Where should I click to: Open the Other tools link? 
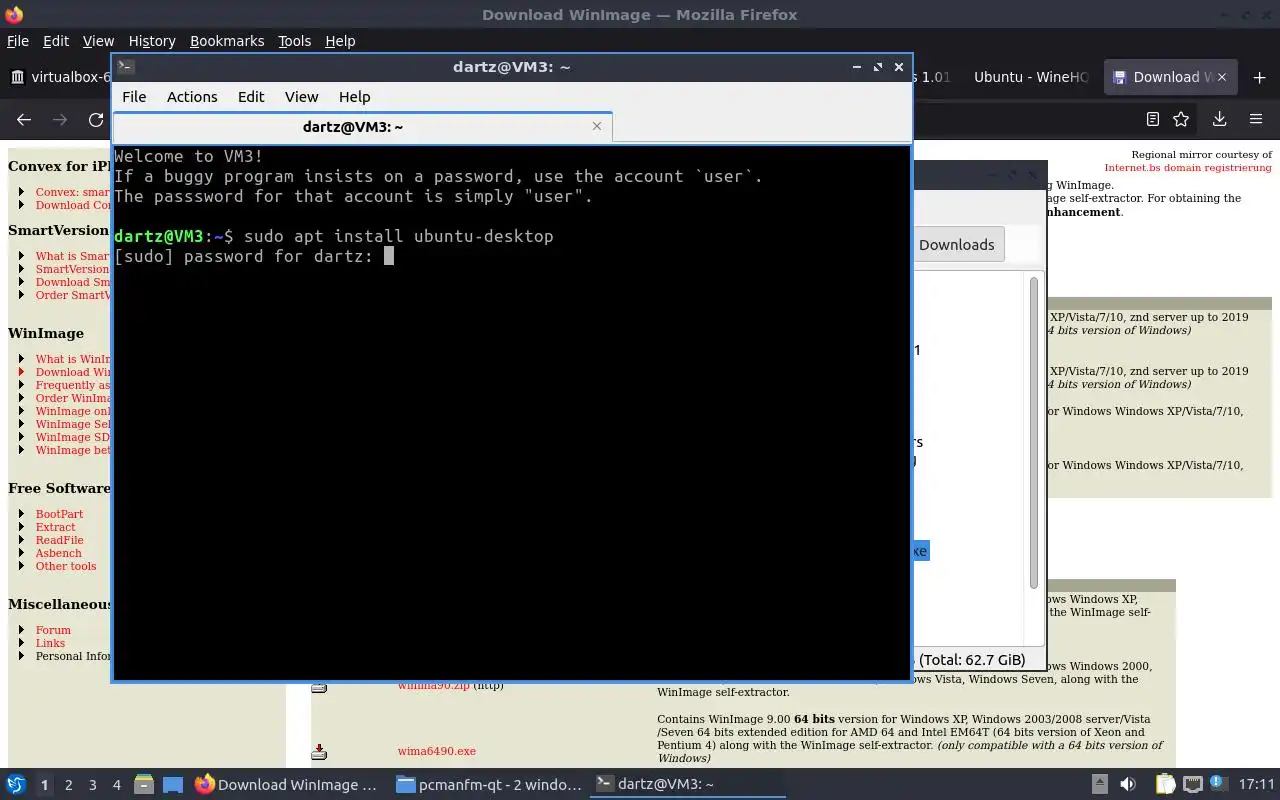(x=66, y=566)
